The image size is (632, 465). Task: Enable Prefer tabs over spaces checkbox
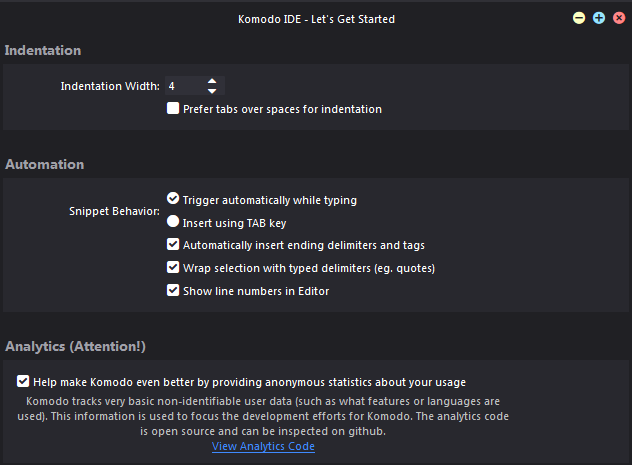point(173,109)
